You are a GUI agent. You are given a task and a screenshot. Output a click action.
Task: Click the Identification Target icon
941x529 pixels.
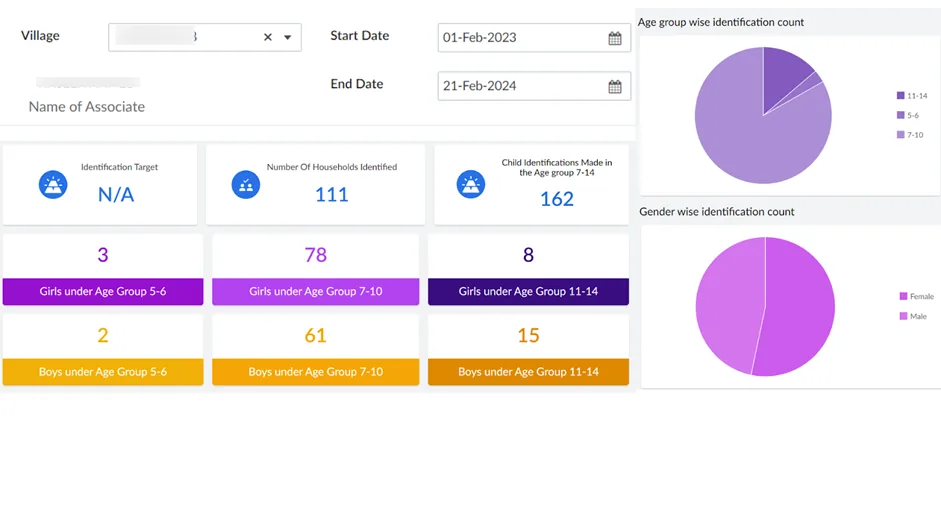pos(53,184)
